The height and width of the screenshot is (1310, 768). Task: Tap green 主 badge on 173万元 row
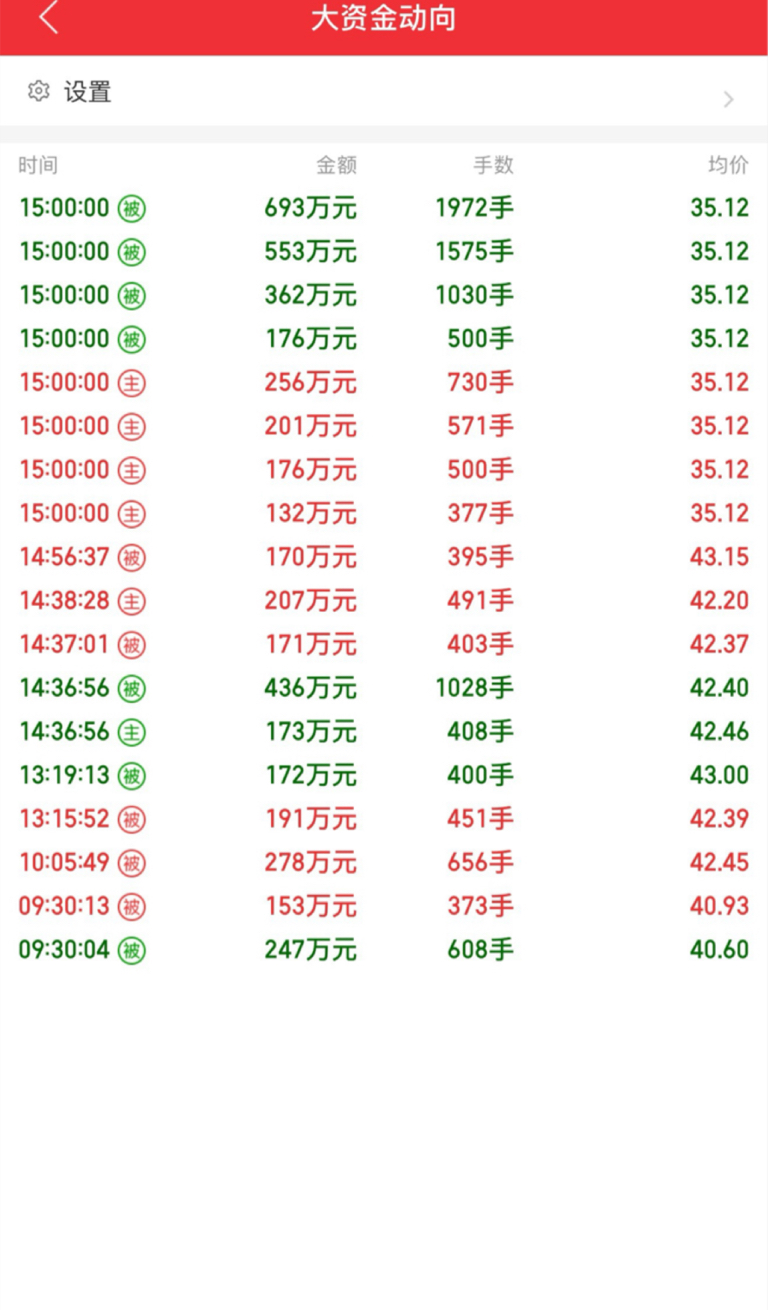[x=132, y=732]
